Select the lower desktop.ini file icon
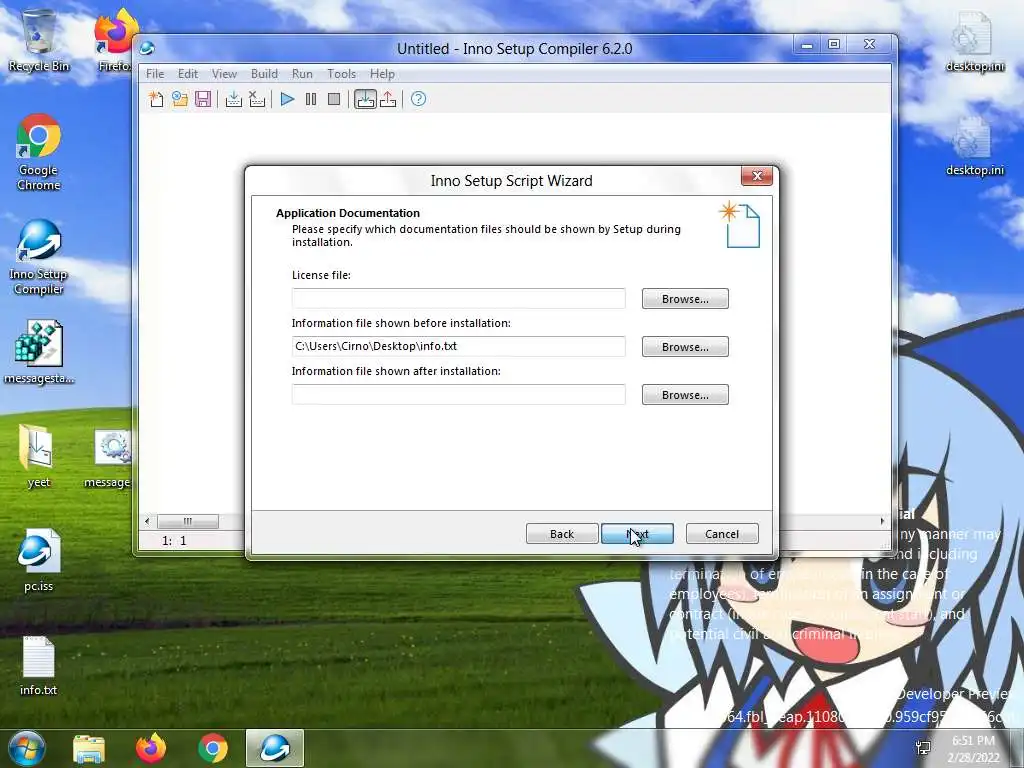The width and height of the screenshot is (1024, 768). [x=975, y=145]
